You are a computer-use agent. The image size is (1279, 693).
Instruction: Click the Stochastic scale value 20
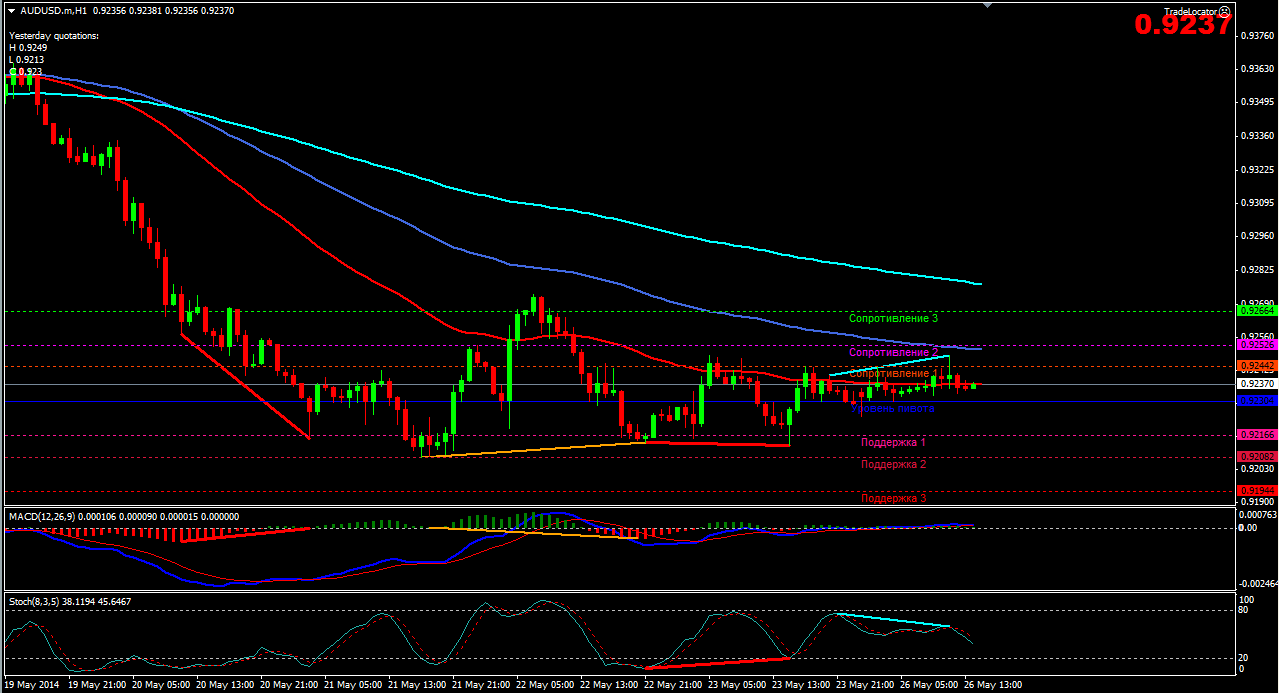1245,657
